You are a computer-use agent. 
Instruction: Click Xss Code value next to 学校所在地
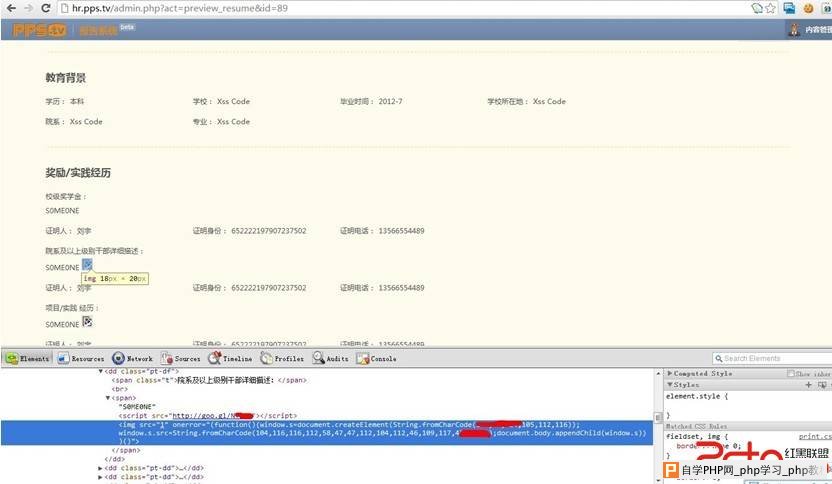point(549,101)
